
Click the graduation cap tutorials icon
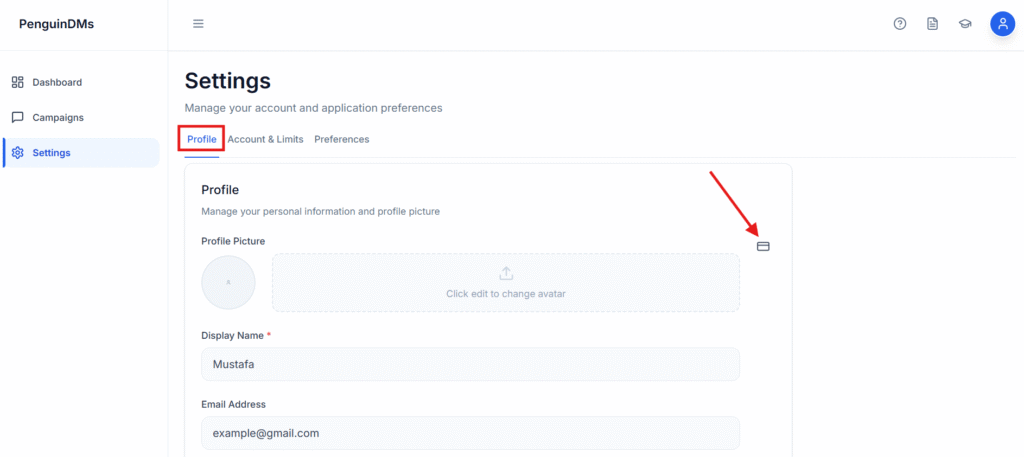coord(965,24)
